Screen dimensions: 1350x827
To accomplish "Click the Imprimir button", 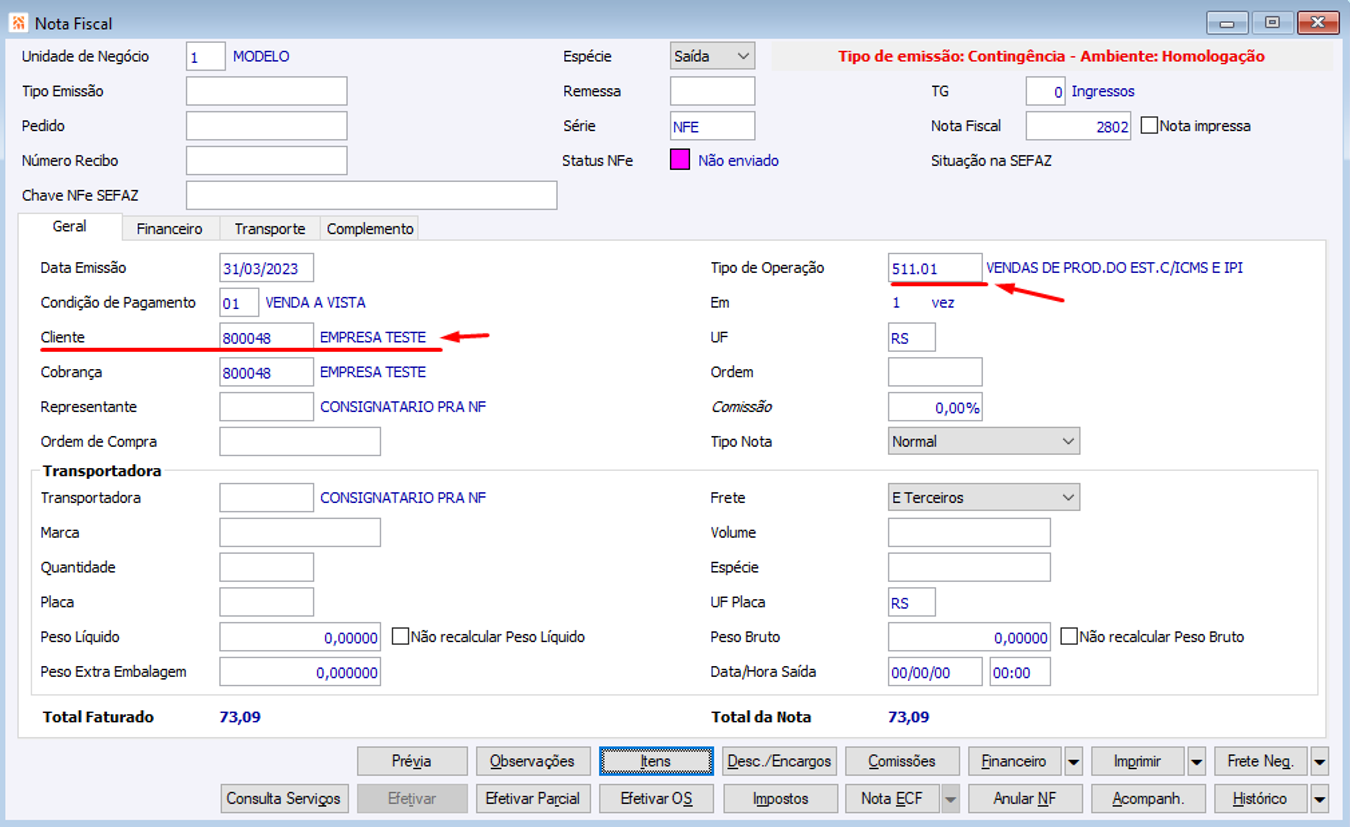I will tap(1138, 762).
